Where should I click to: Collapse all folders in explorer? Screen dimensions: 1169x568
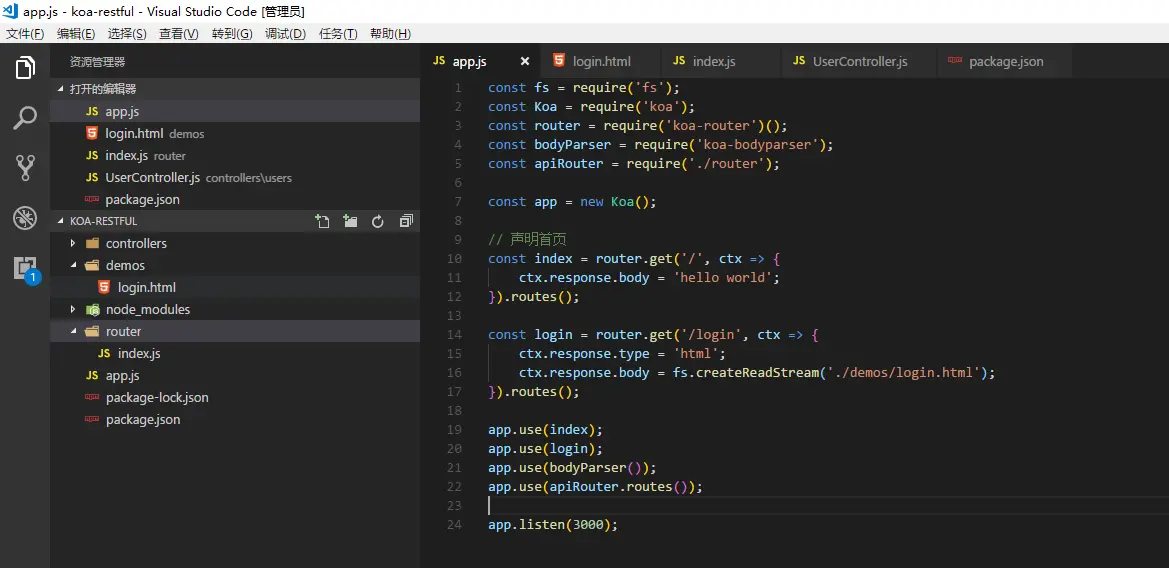tap(406, 221)
